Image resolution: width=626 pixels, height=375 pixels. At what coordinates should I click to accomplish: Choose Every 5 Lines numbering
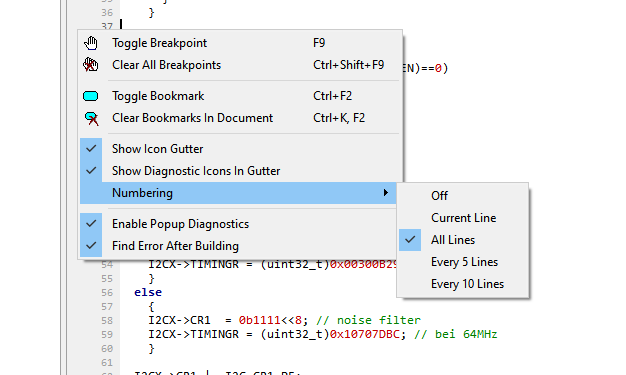coord(463,262)
